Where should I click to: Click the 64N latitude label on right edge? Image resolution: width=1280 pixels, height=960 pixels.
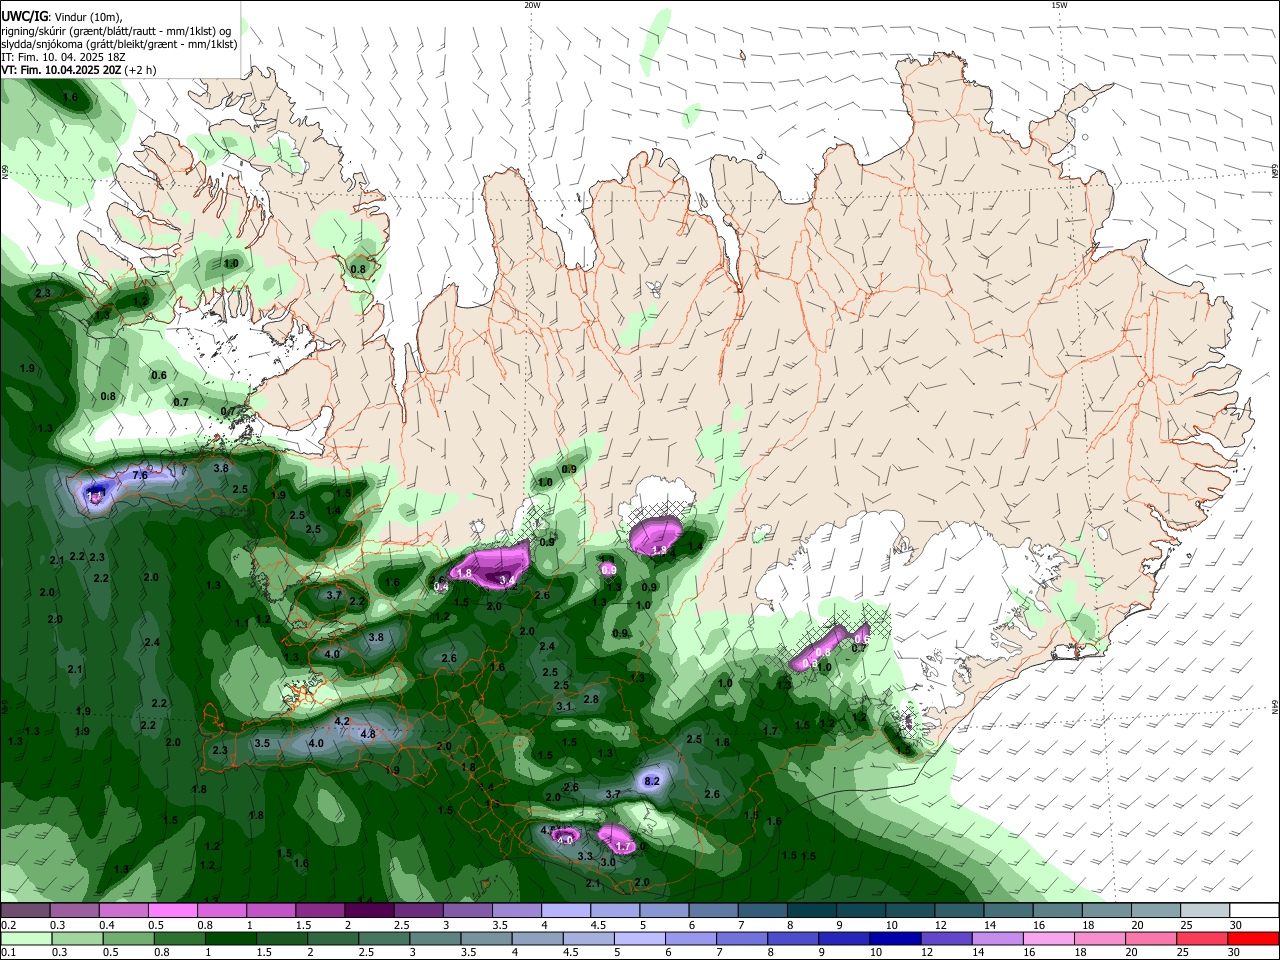click(x=1275, y=707)
